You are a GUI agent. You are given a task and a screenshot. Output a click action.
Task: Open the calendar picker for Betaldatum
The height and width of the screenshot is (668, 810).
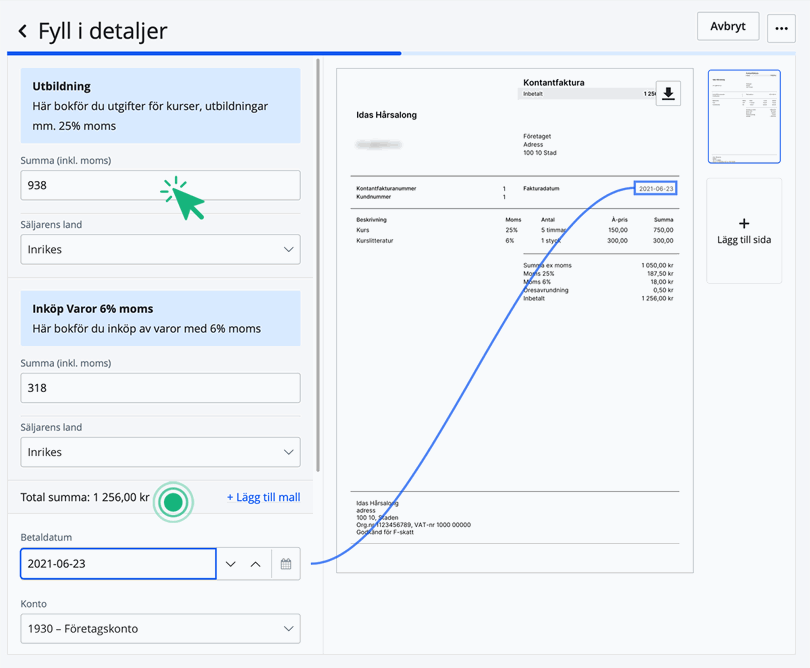tap(286, 564)
